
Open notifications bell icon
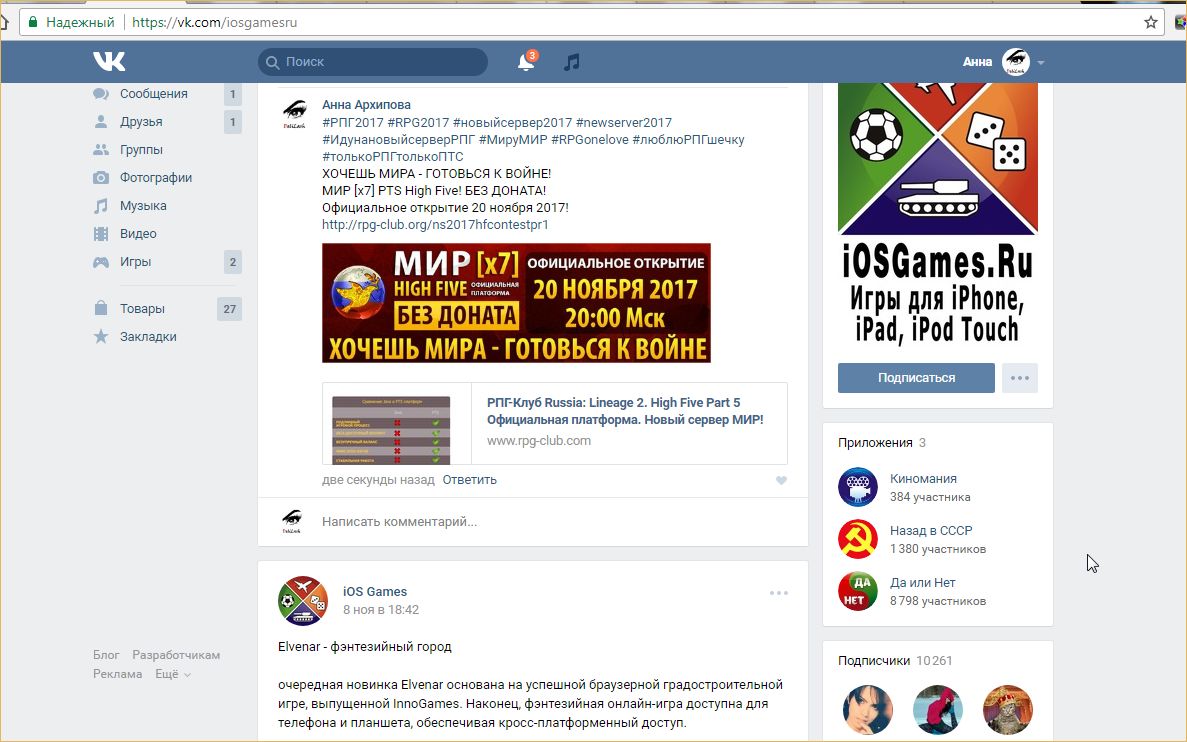pyautogui.click(x=526, y=61)
